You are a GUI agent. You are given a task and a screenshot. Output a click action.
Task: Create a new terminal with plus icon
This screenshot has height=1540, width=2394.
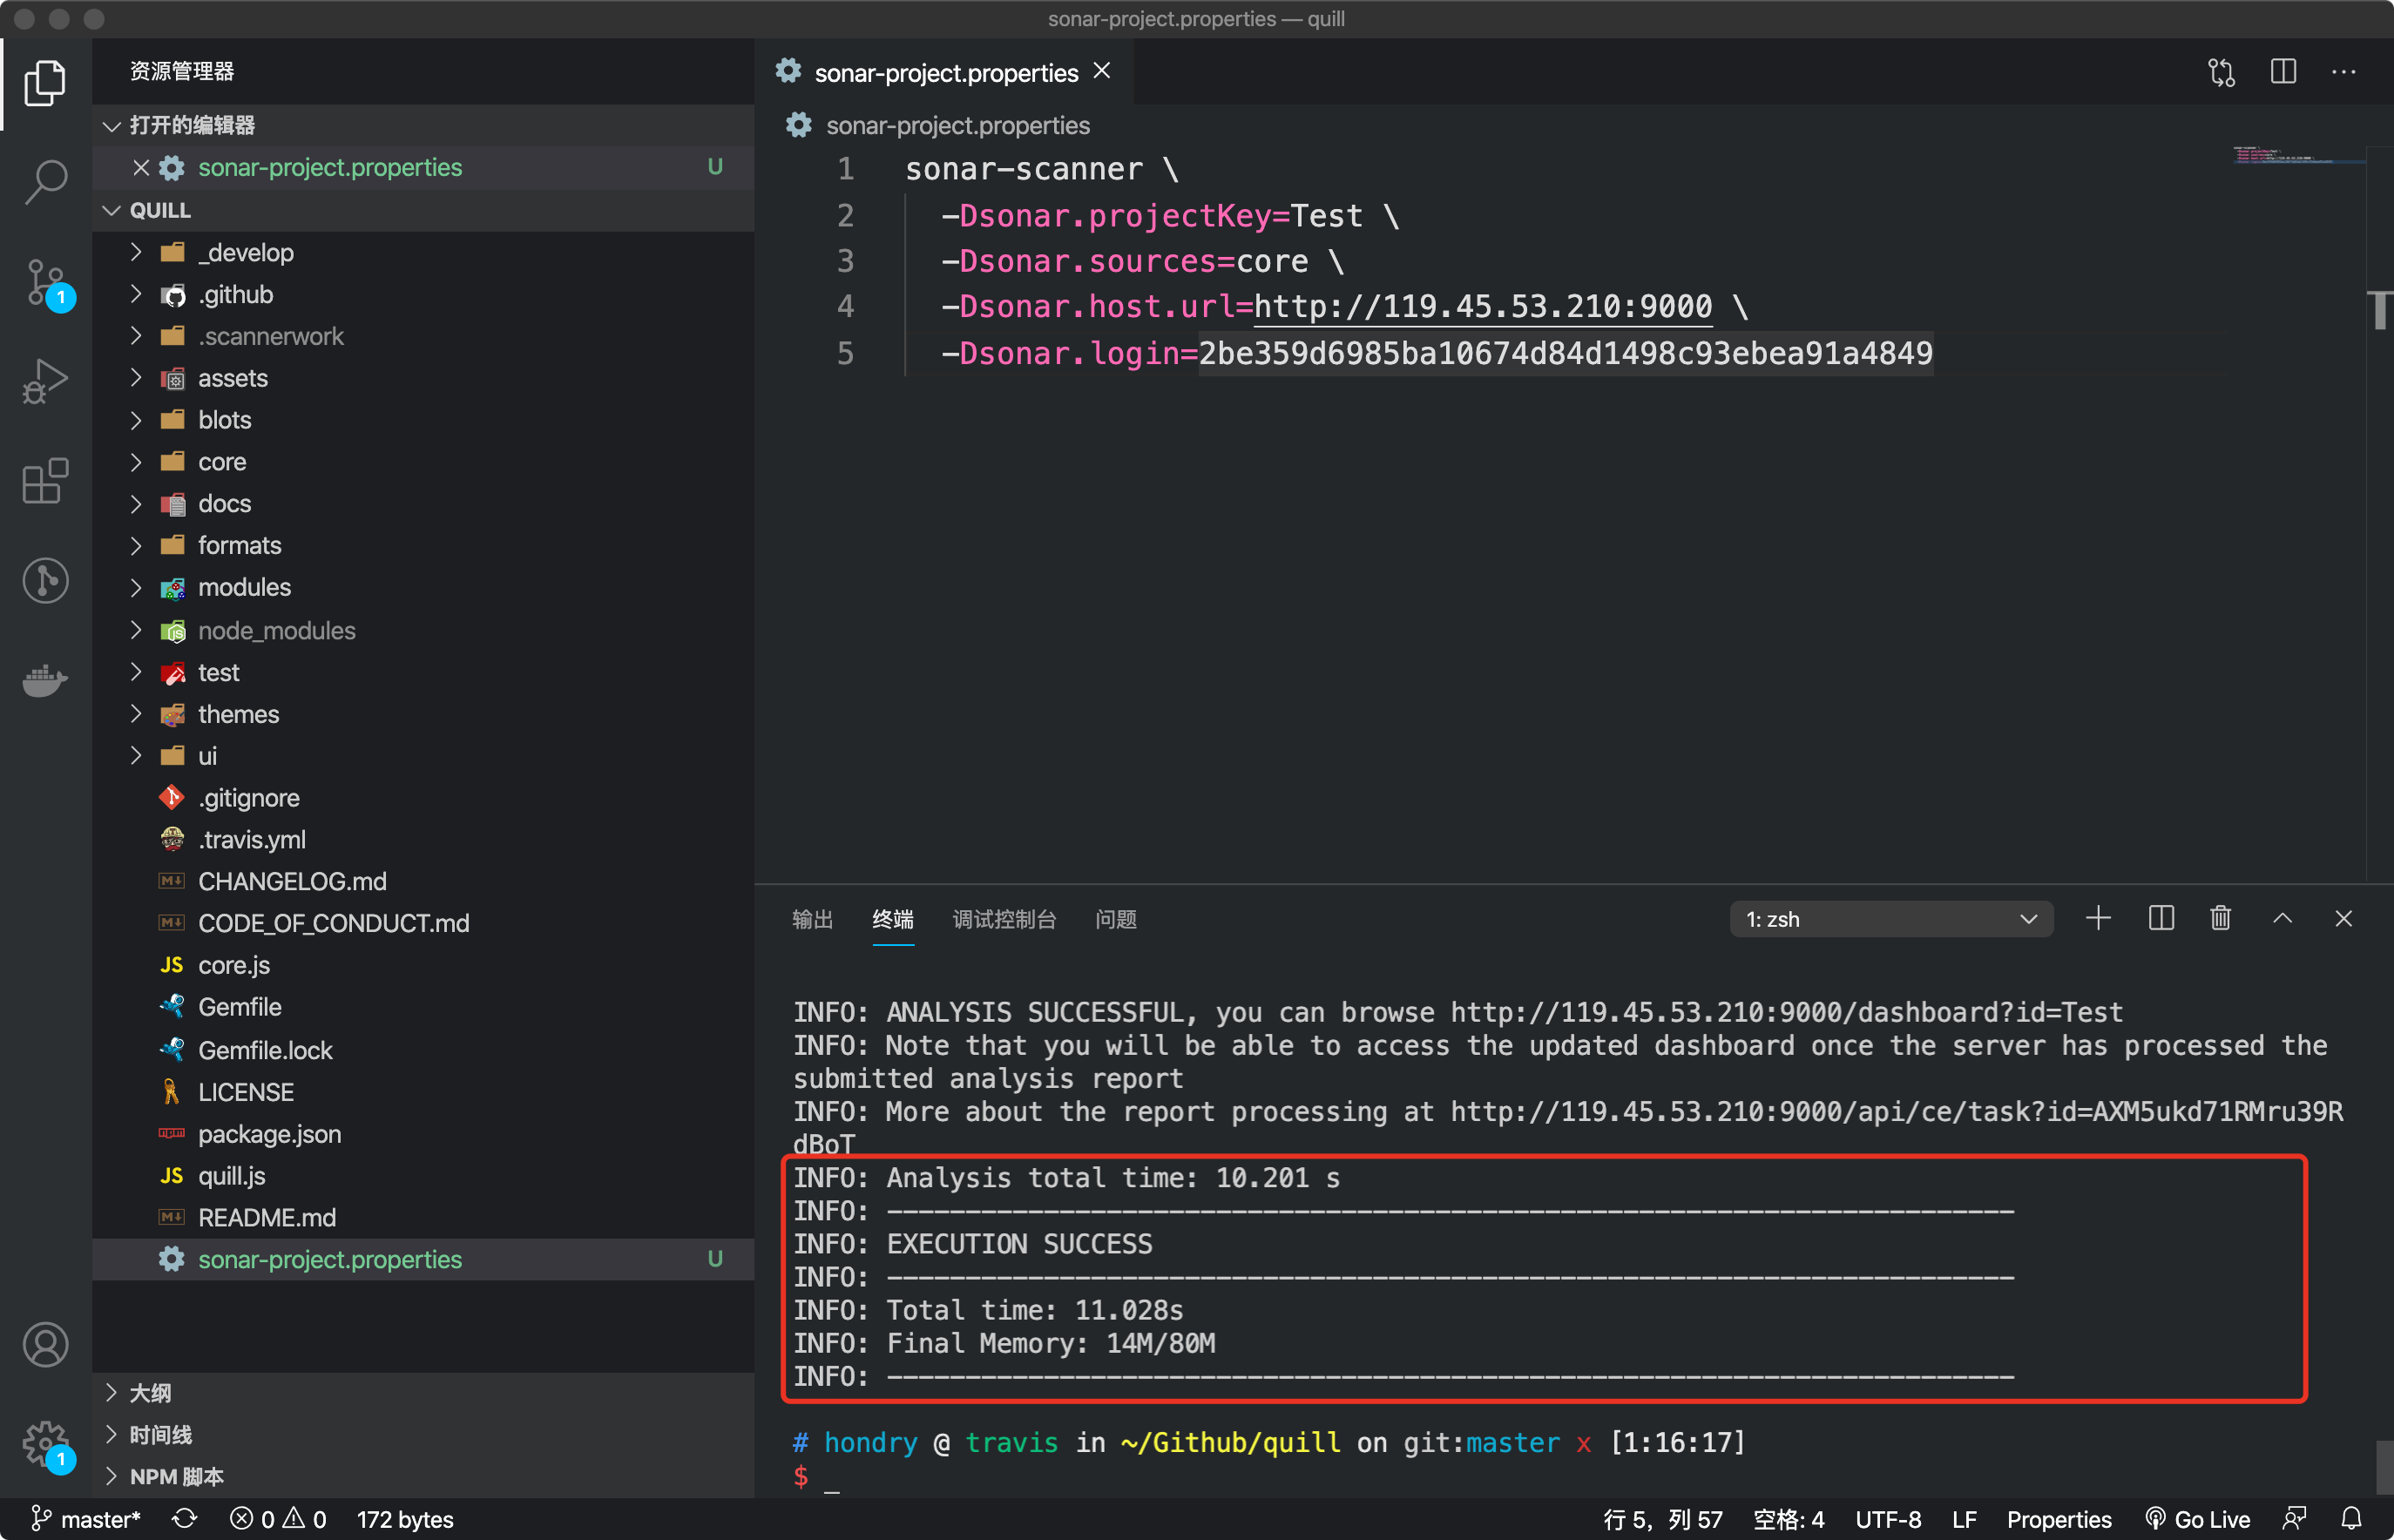(x=2098, y=918)
